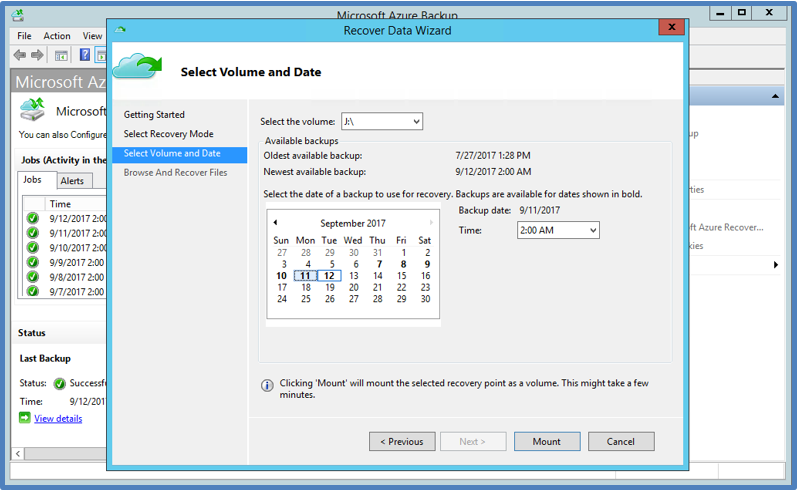Click the blue help question mark toolbar icon
797x490 pixels.
(85, 54)
